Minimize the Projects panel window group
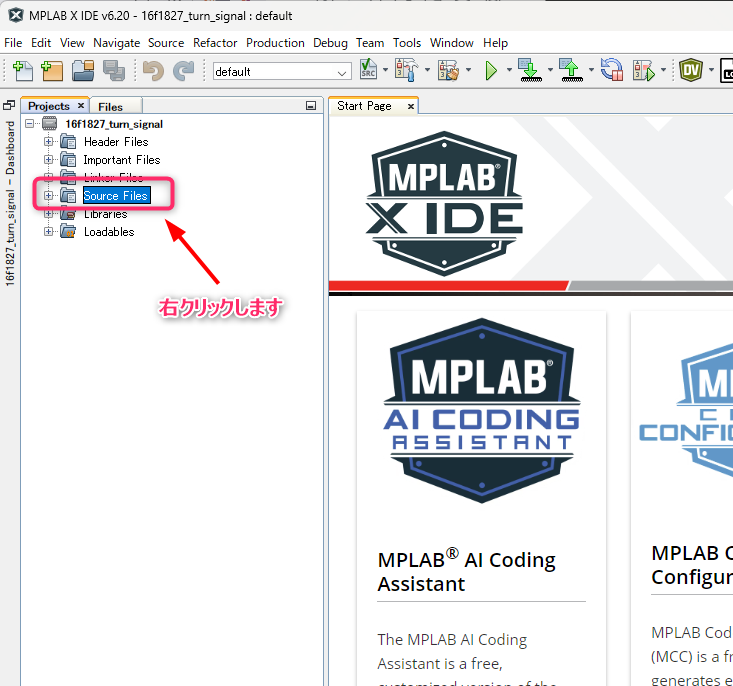 pyautogui.click(x=311, y=106)
